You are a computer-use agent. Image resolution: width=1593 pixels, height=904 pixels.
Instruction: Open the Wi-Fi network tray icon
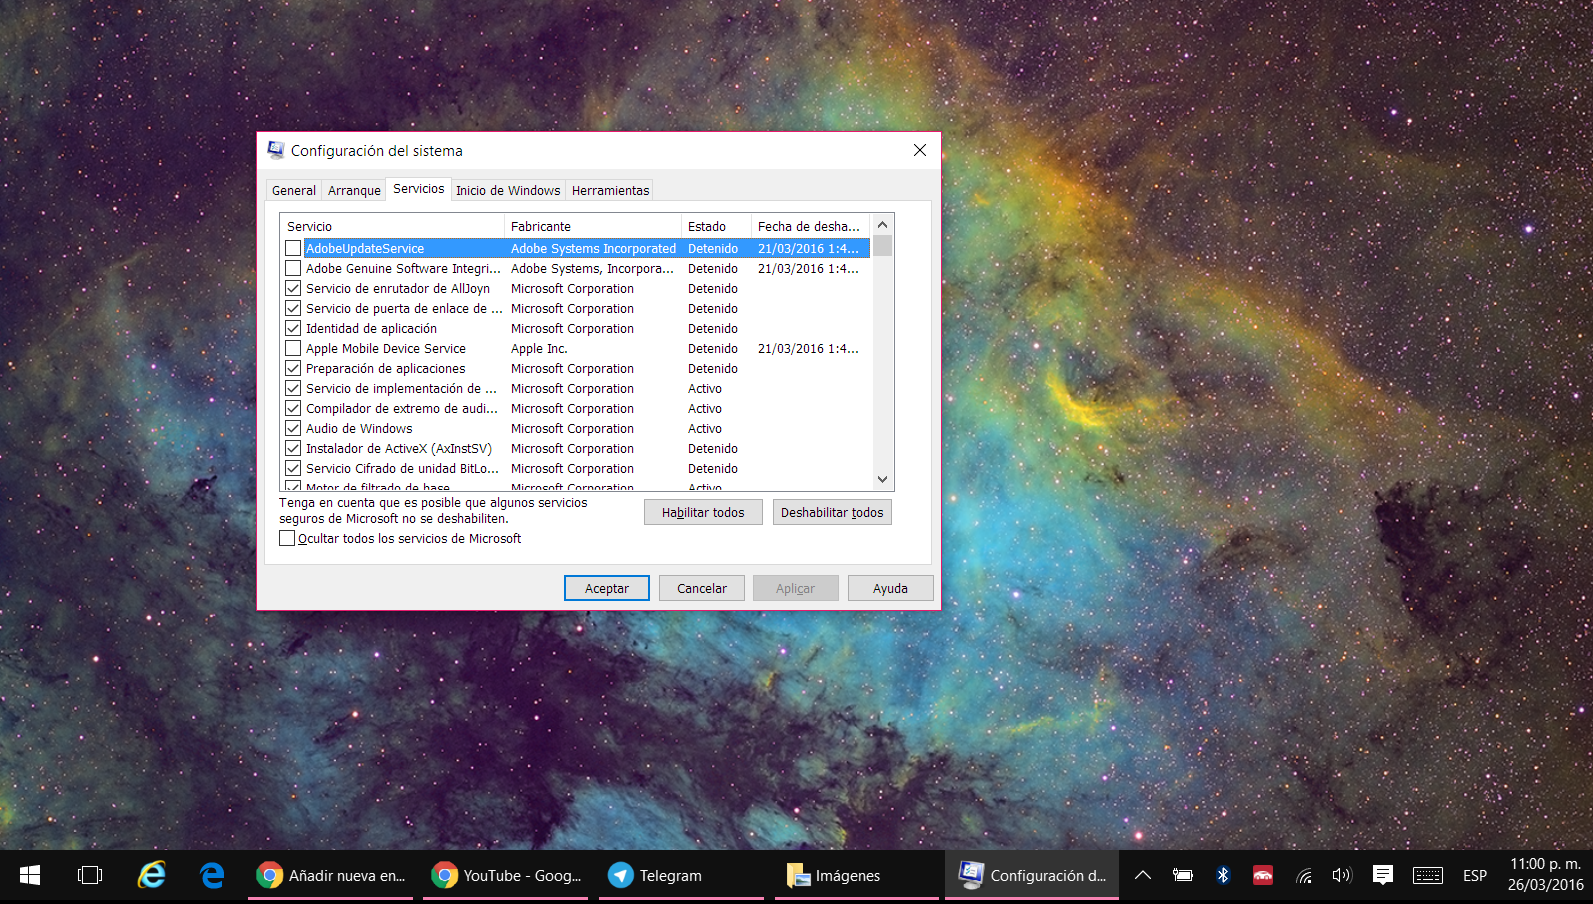(x=1303, y=876)
